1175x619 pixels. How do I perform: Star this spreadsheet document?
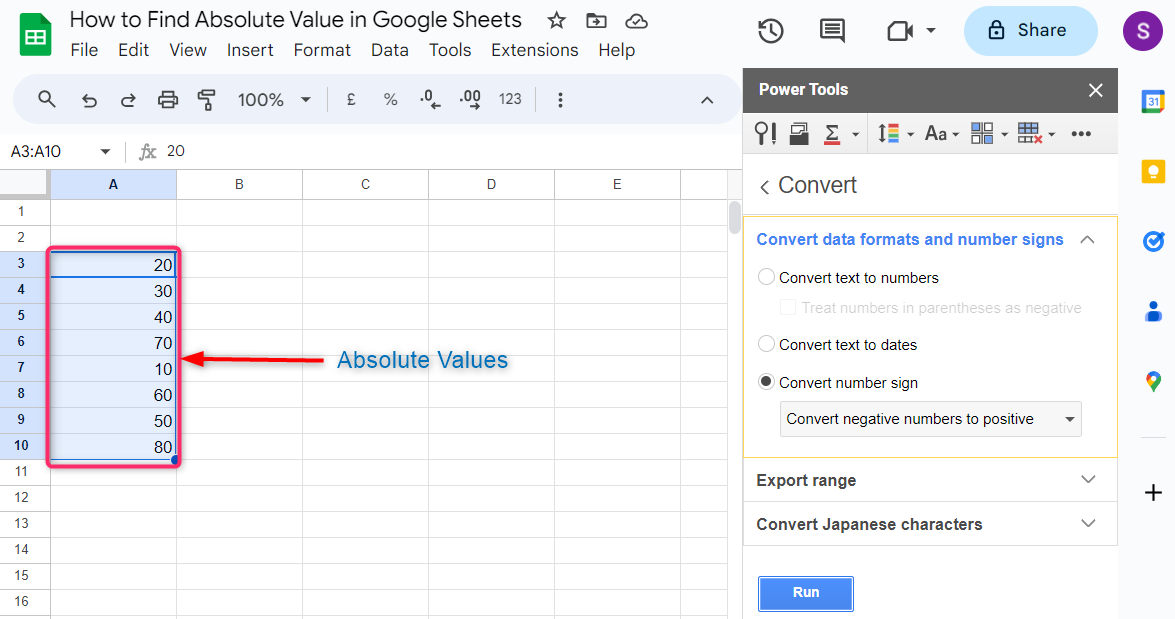click(x=557, y=21)
